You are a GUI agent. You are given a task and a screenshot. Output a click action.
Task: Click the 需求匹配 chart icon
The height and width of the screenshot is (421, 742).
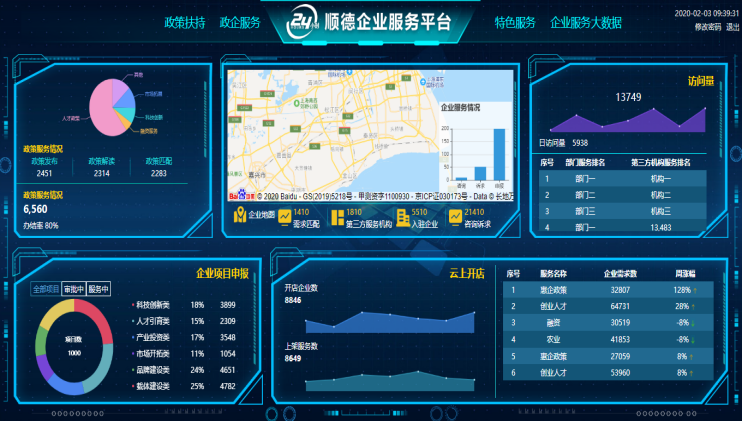click(286, 215)
